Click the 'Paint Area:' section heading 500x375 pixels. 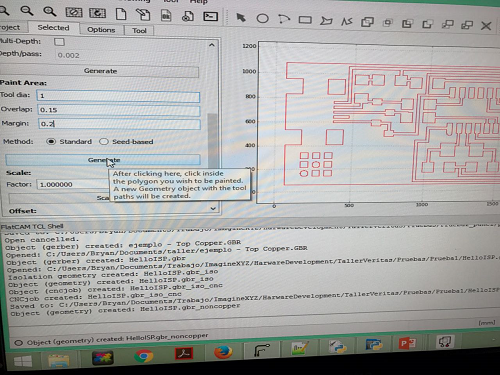[x=23, y=83]
